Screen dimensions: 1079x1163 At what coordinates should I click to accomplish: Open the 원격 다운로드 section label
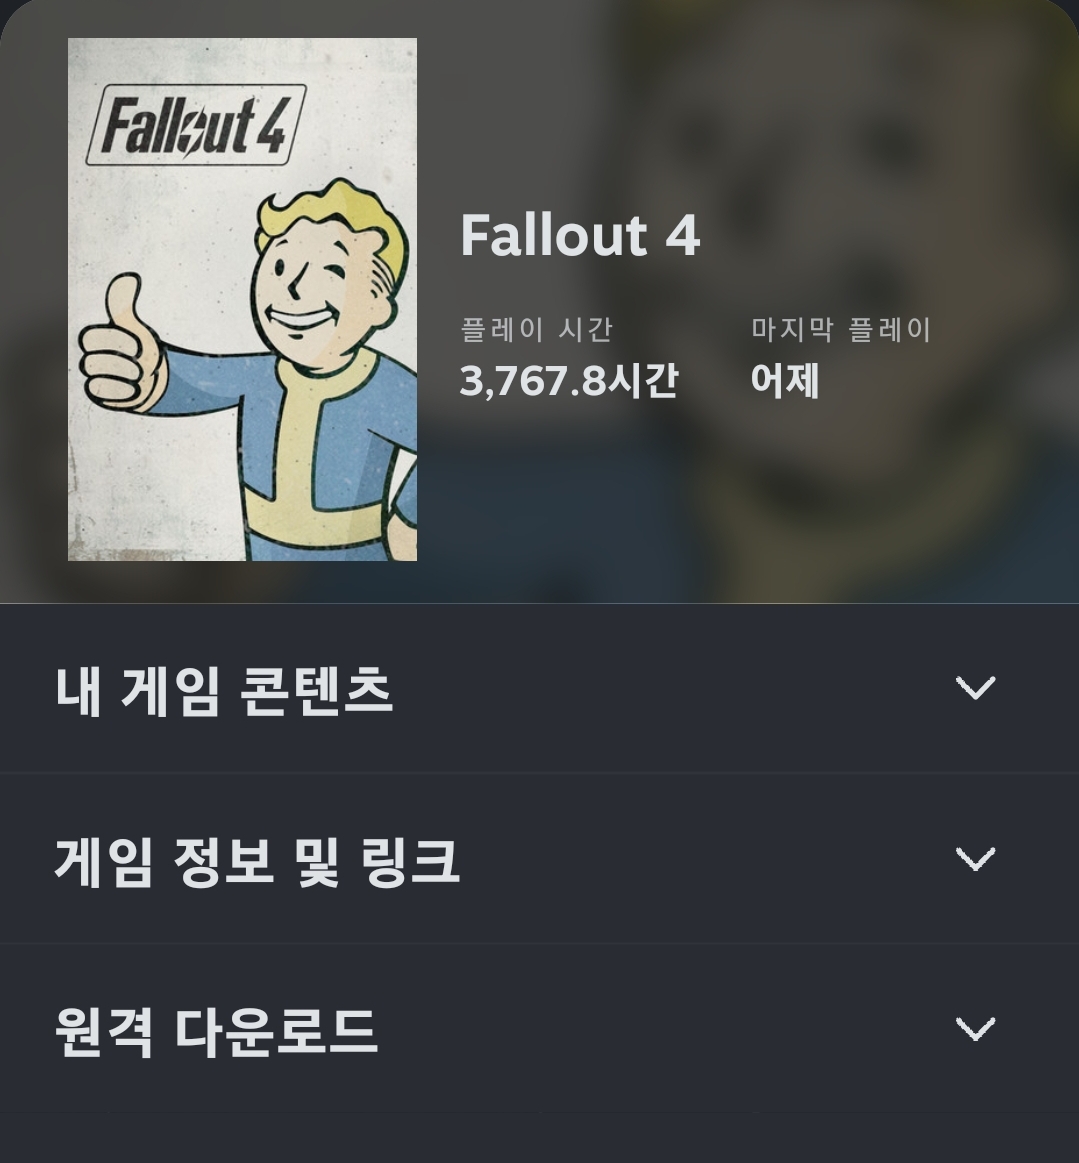pyautogui.click(x=216, y=1032)
